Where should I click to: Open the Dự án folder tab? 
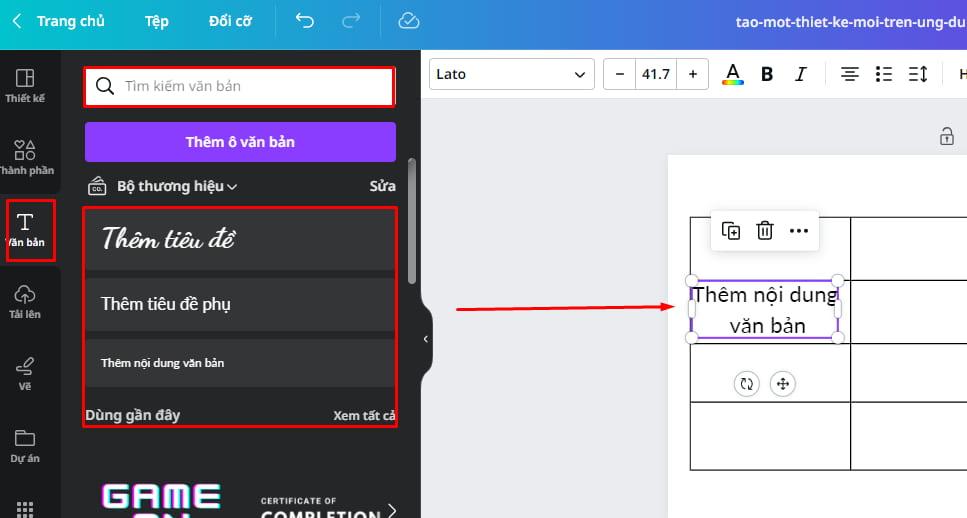click(25, 446)
